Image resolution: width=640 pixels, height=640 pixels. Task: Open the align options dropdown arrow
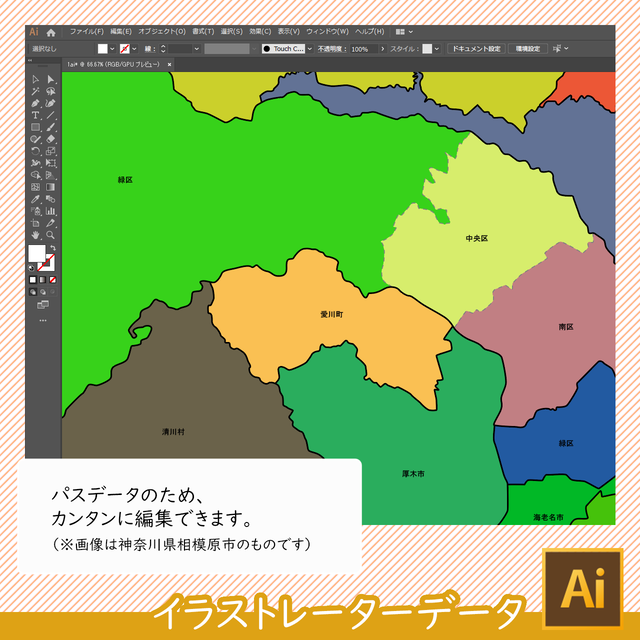pos(567,49)
